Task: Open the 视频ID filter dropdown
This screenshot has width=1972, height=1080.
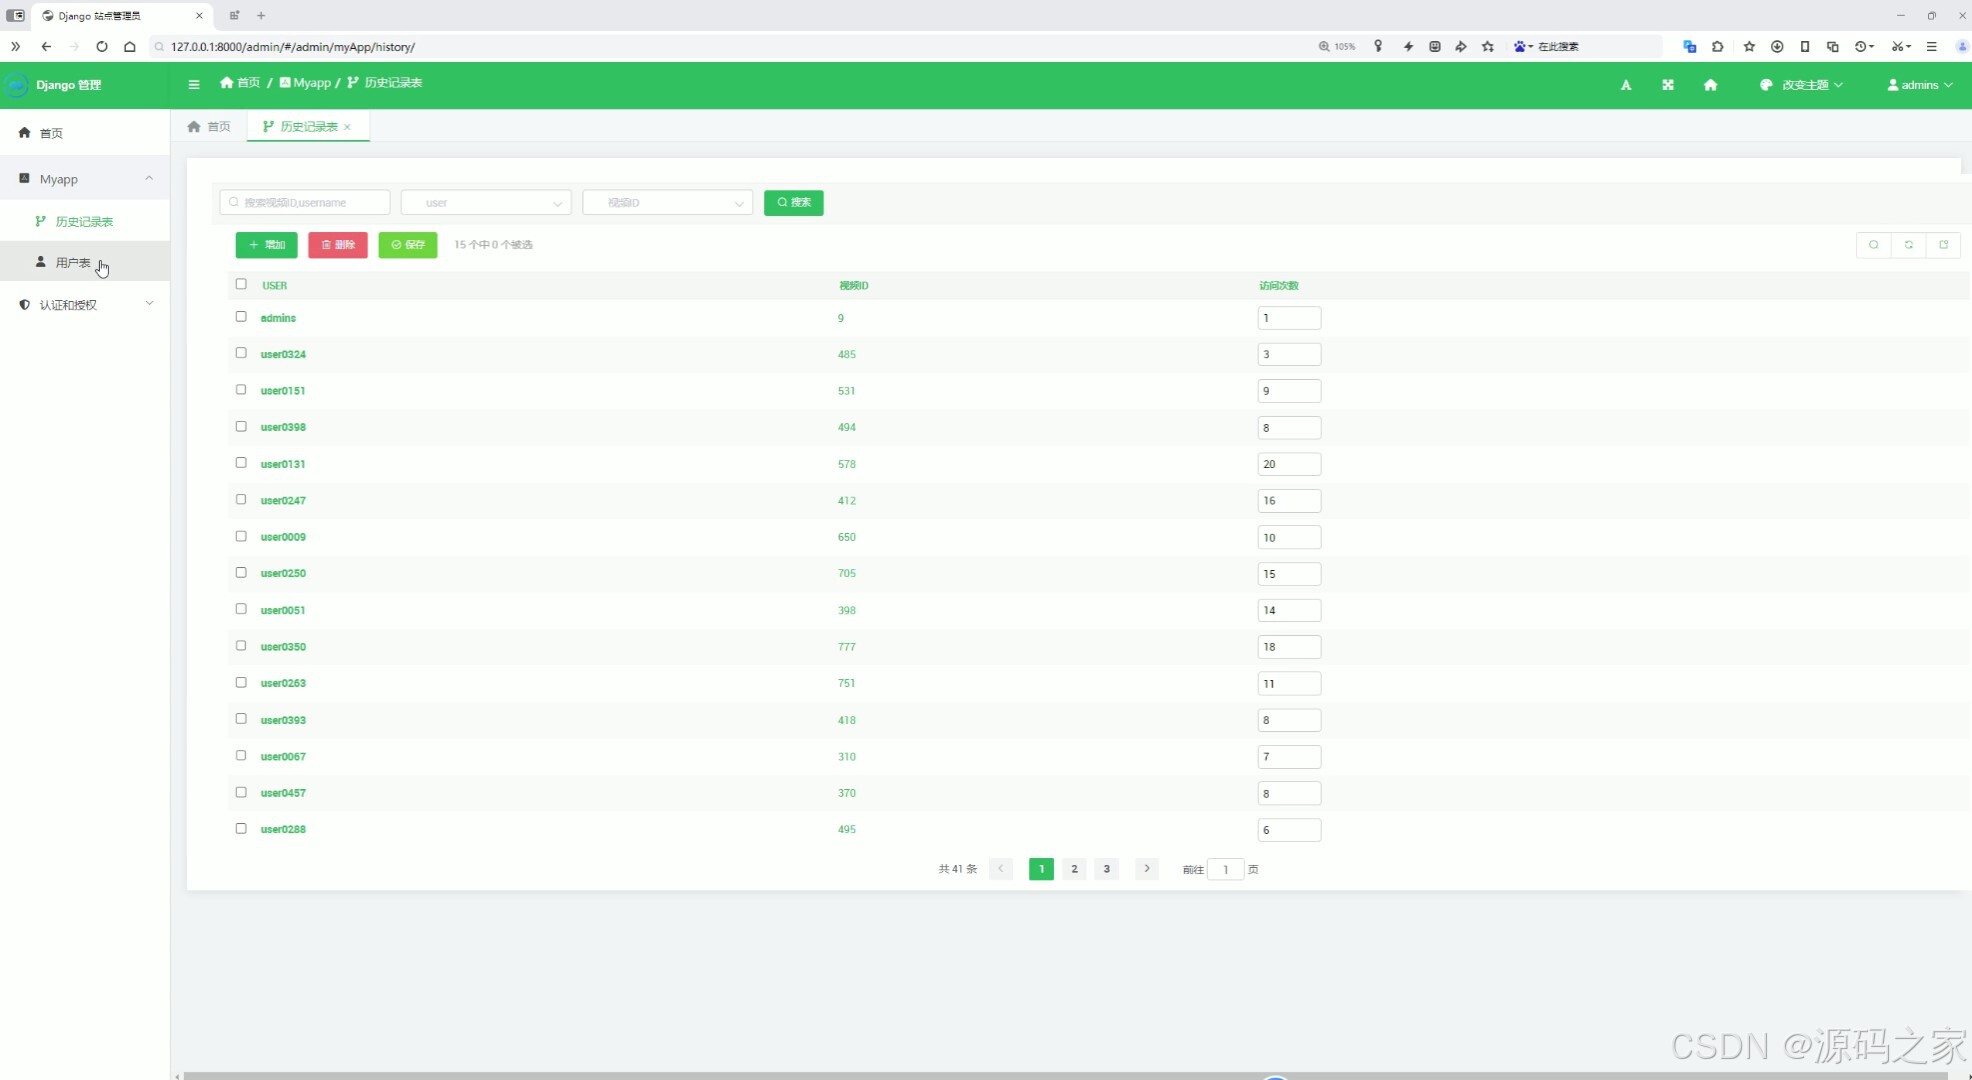Action: [667, 203]
